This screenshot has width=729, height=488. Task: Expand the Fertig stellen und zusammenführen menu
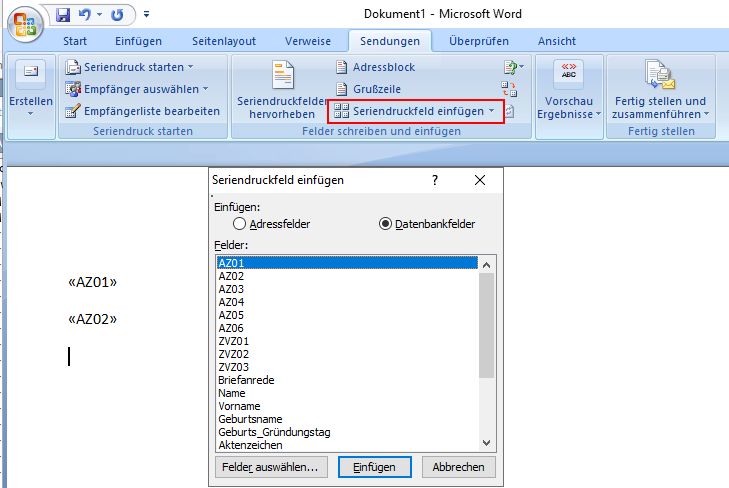[660, 90]
